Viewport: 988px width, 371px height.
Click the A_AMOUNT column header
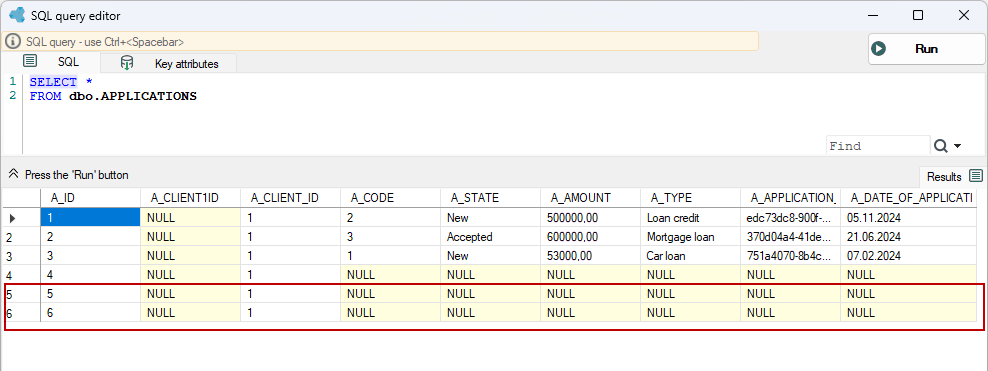tap(590, 198)
